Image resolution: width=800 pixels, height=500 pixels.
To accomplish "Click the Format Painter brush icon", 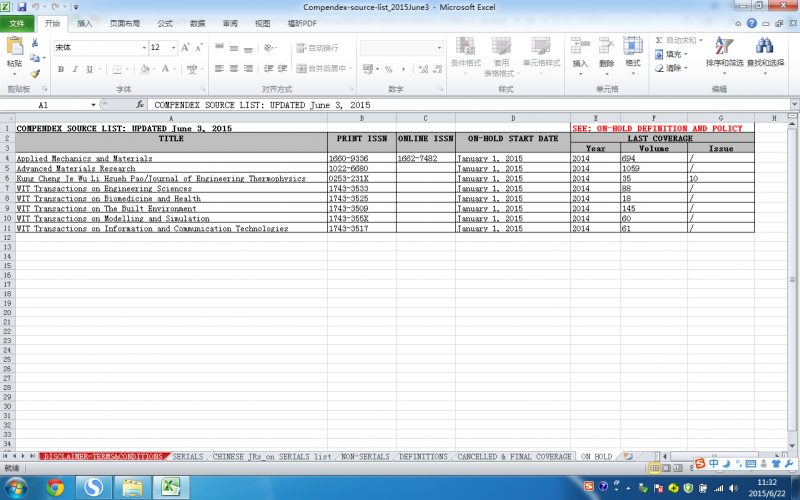I will pyautogui.click(x=35, y=73).
